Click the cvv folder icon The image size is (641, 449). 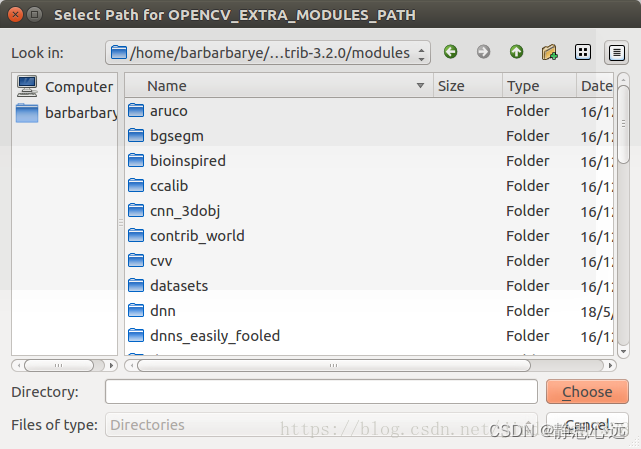(x=136, y=260)
